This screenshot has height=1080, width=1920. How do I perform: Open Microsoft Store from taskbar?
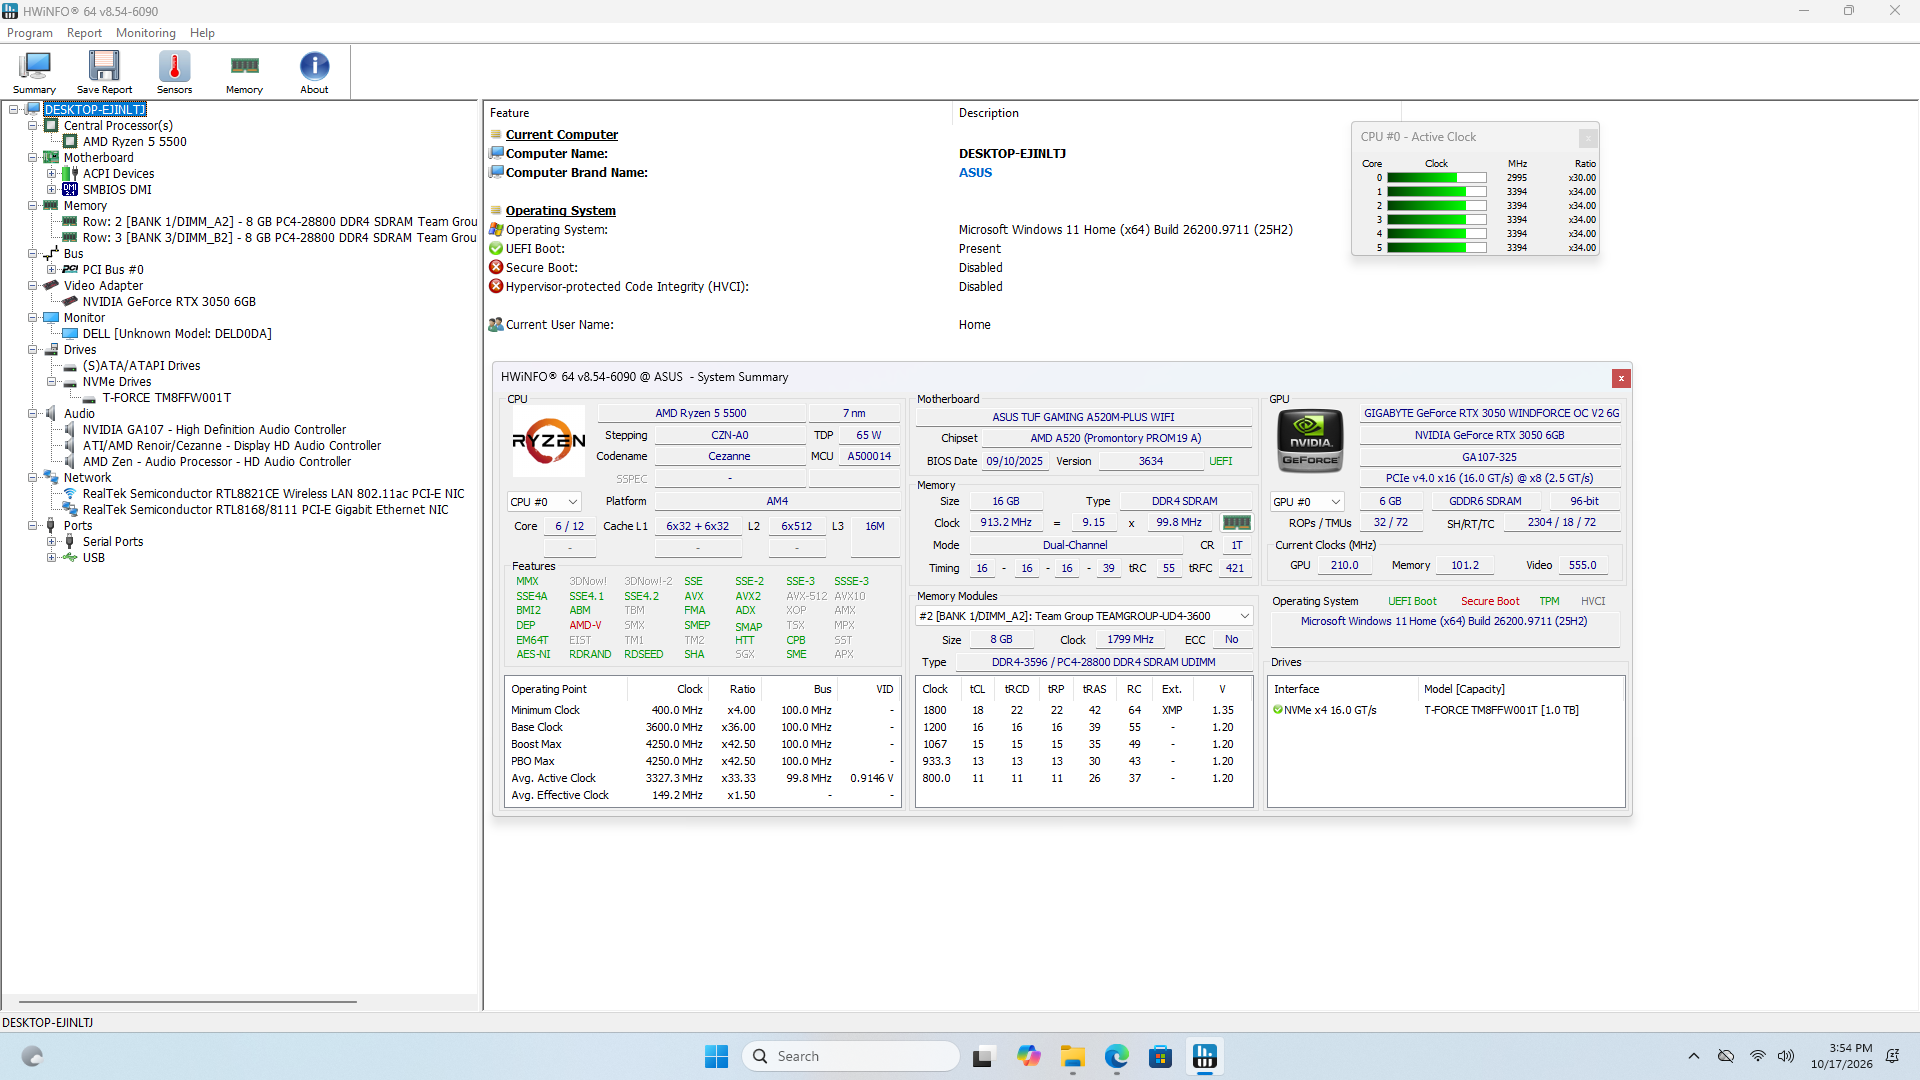click(x=1160, y=1056)
